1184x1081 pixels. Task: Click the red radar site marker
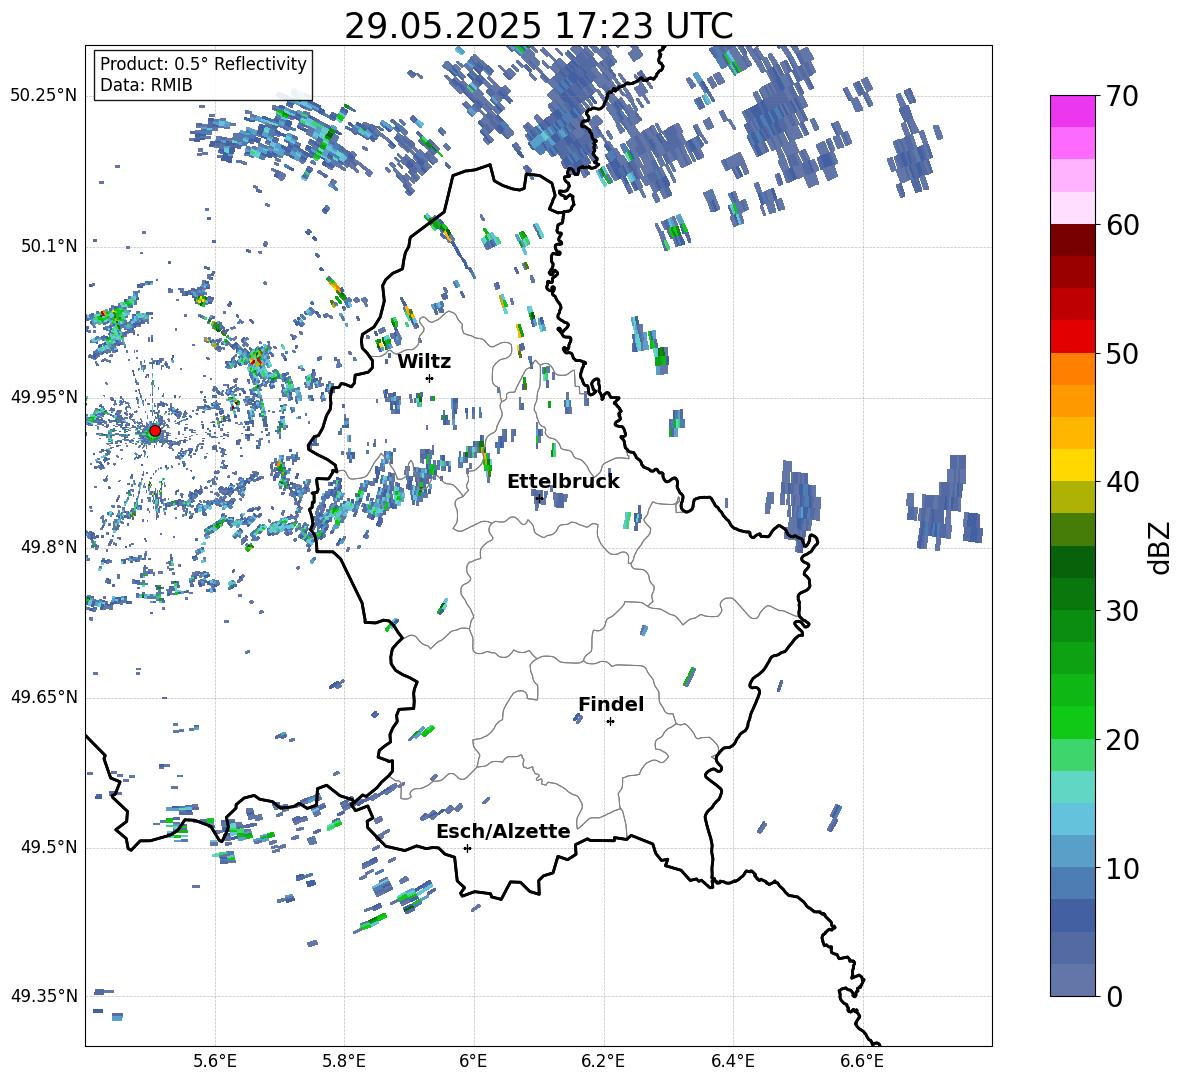point(154,431)
